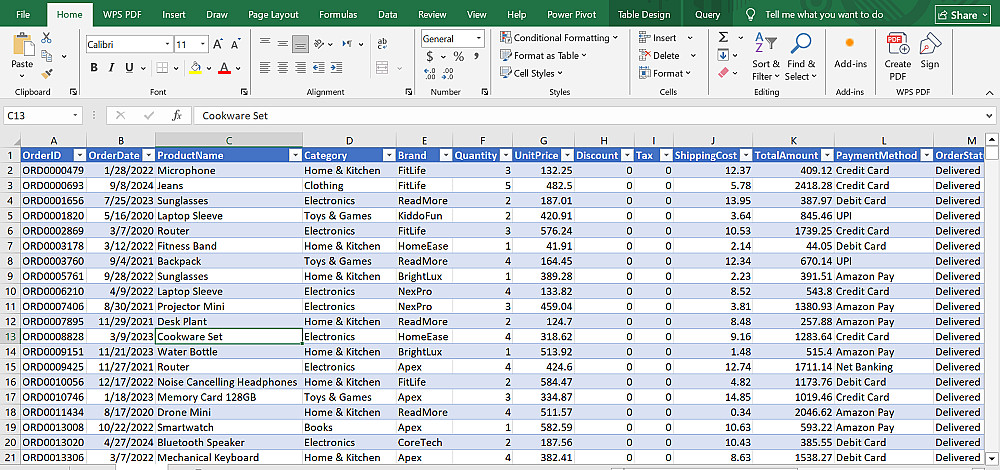Toggle Italic formatting
The image size is (1000, 470).
click(112, 68)
